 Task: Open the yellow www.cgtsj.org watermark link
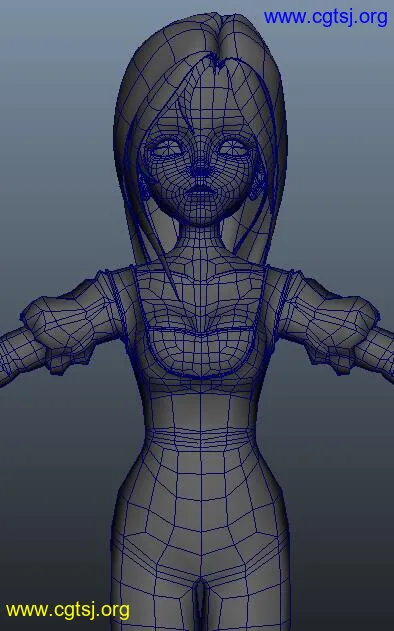[x=68, y=610]
